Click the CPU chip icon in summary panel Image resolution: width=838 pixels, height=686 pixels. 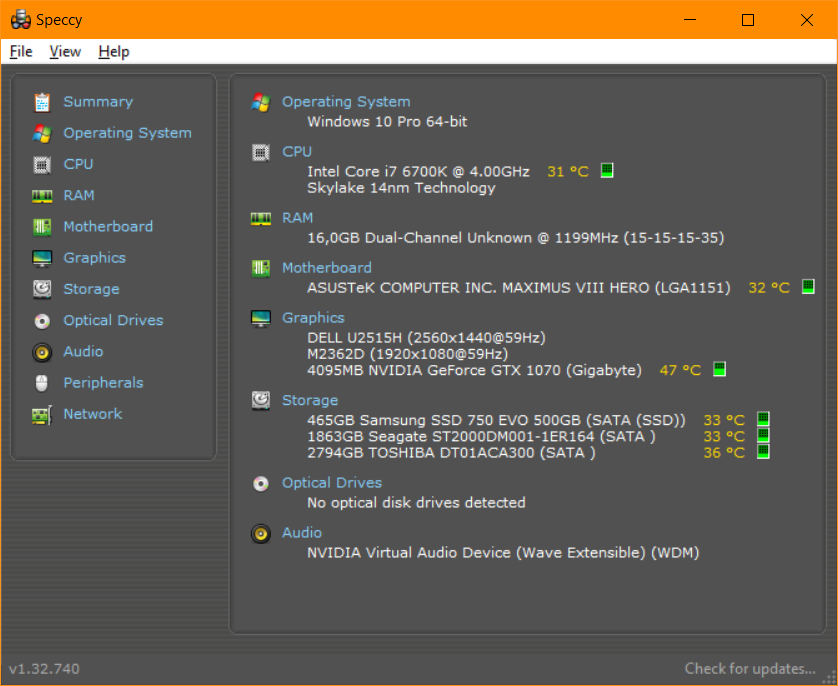261,153
